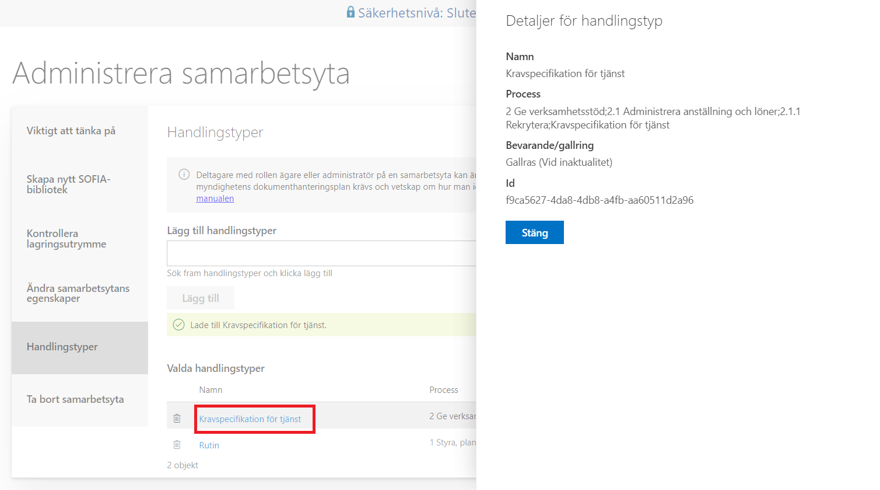Image resolution: width=880 pixels, height=490 pixels.
Task: Click the Process column header
Action: pyautogui.click(x=444, y=390)
